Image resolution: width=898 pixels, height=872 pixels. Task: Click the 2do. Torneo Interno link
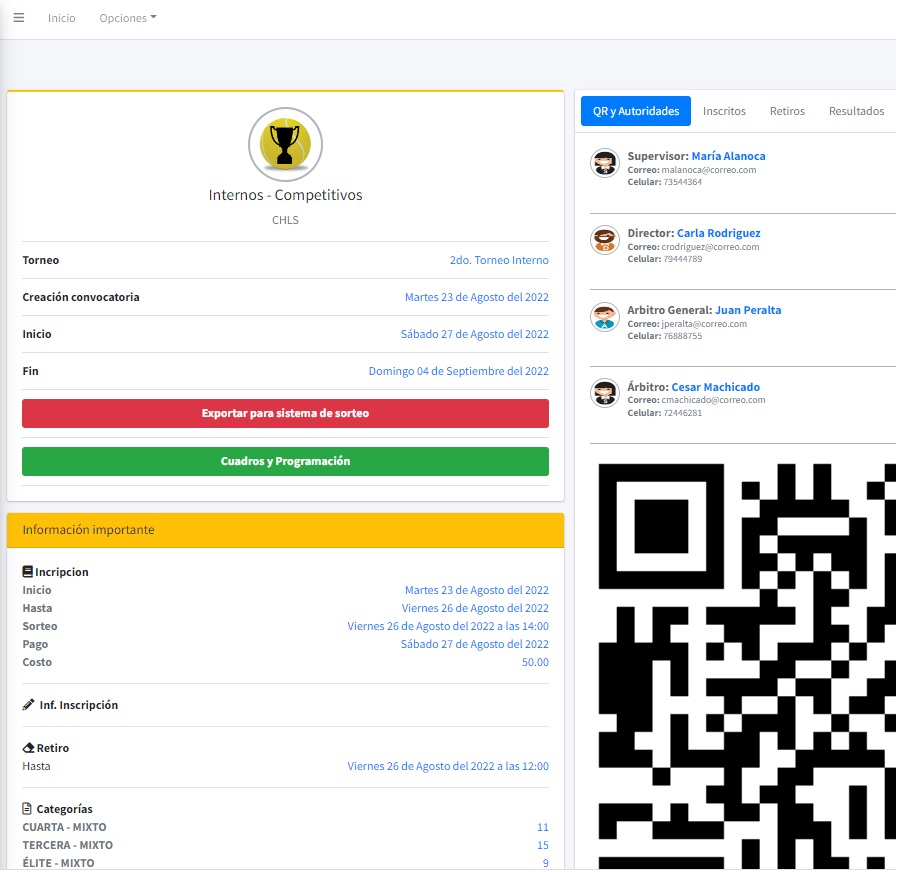[498, 260]
